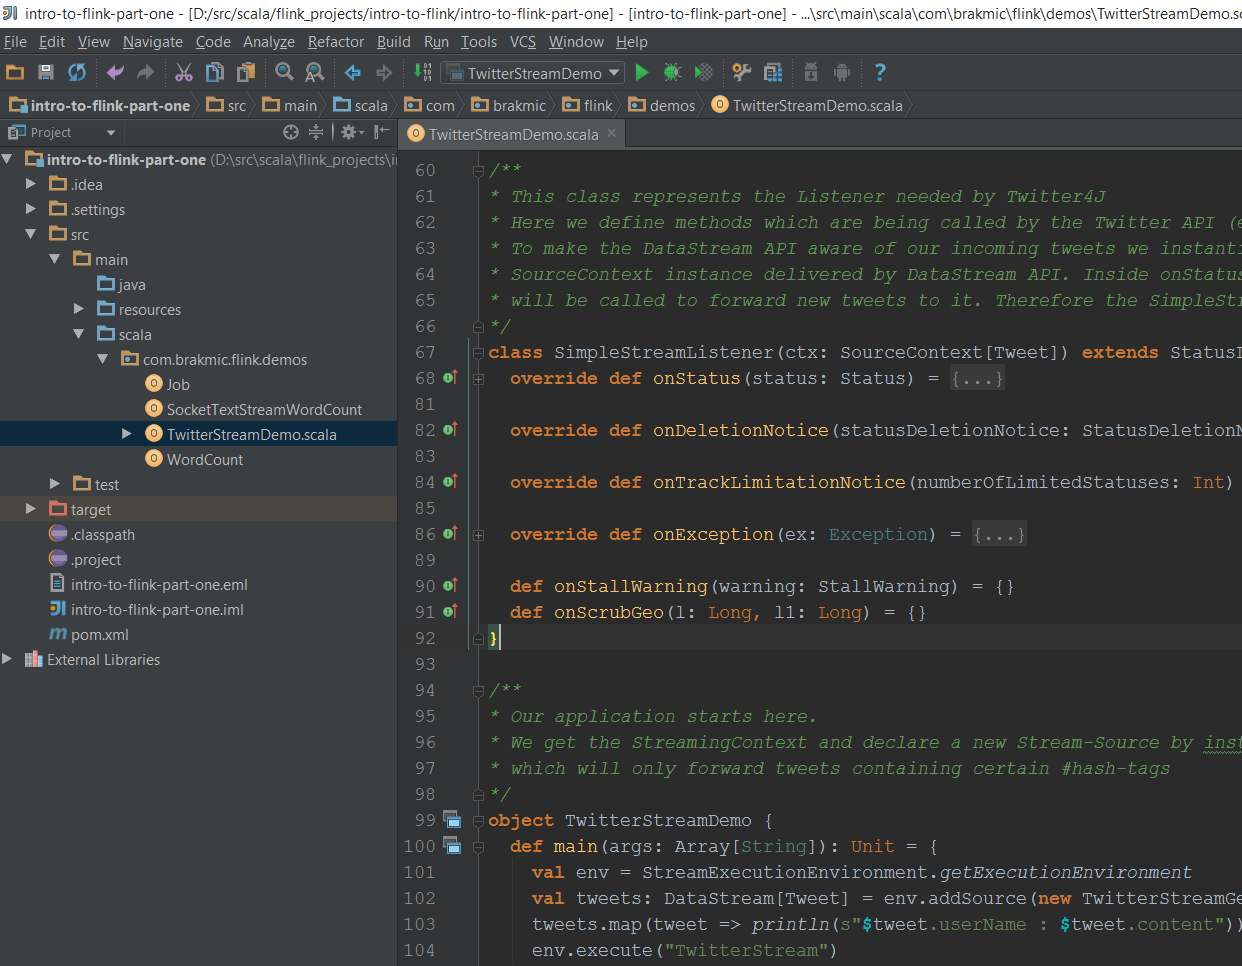Screen dimensions: 1242x966
Task: Click the SDK Manager toolbar icon
Action: click(x=811, y=72)
